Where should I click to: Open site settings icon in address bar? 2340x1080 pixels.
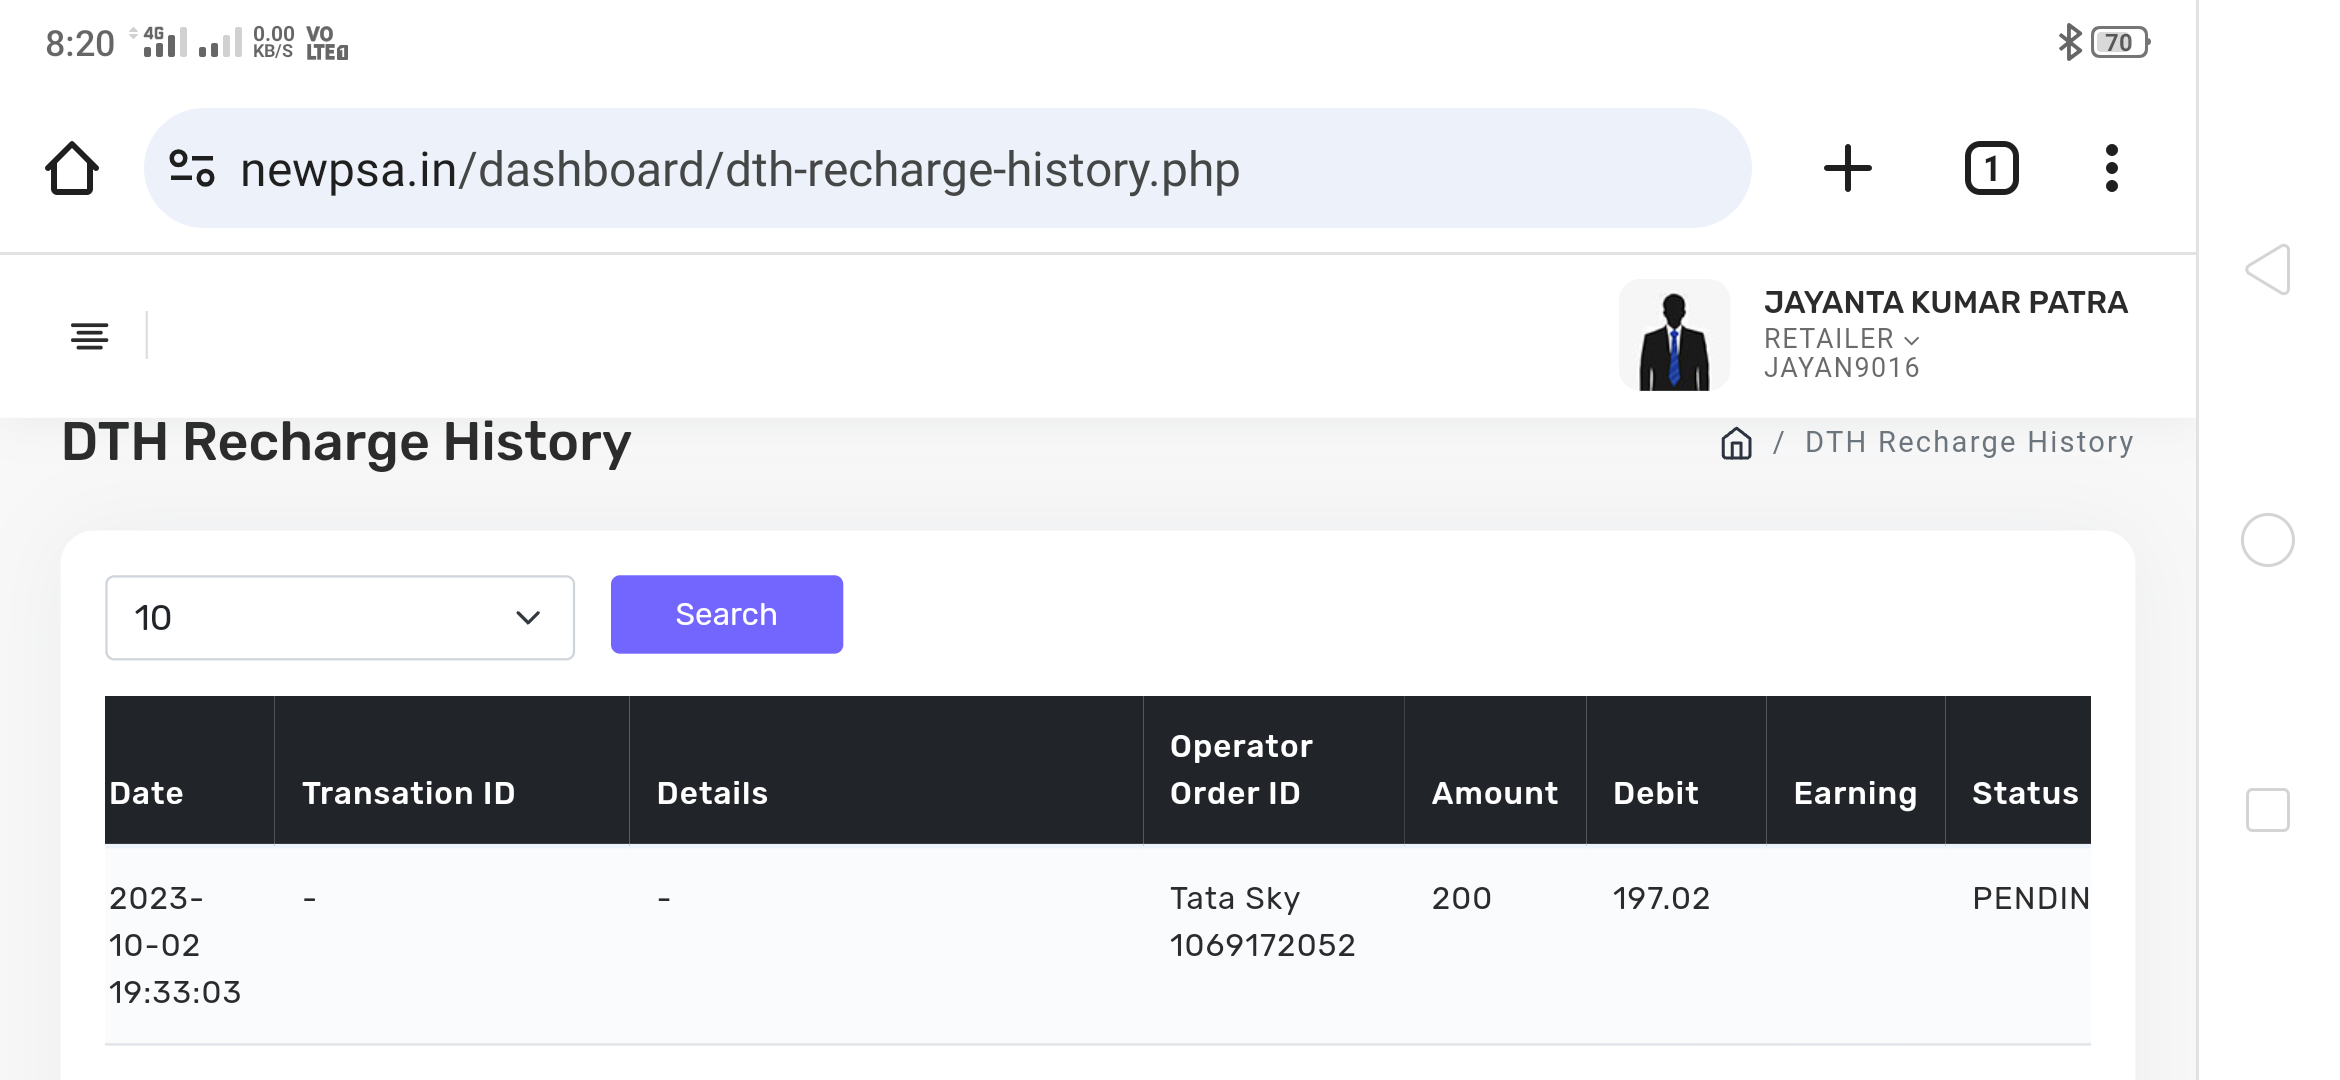[x=192, y=168]
